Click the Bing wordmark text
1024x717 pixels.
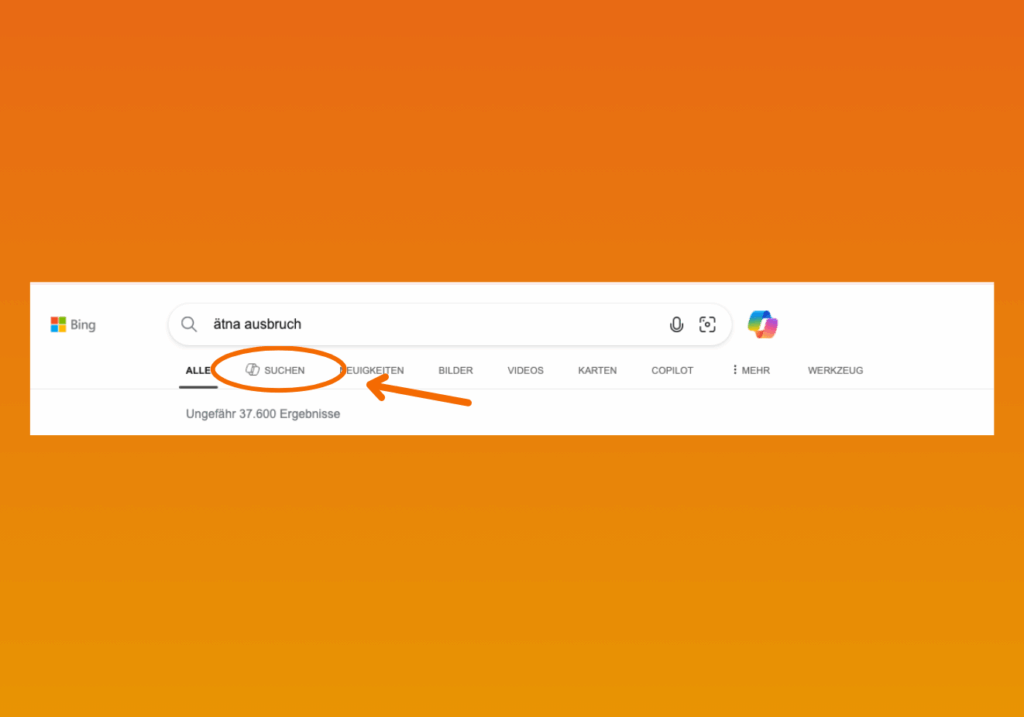(83, 325)
